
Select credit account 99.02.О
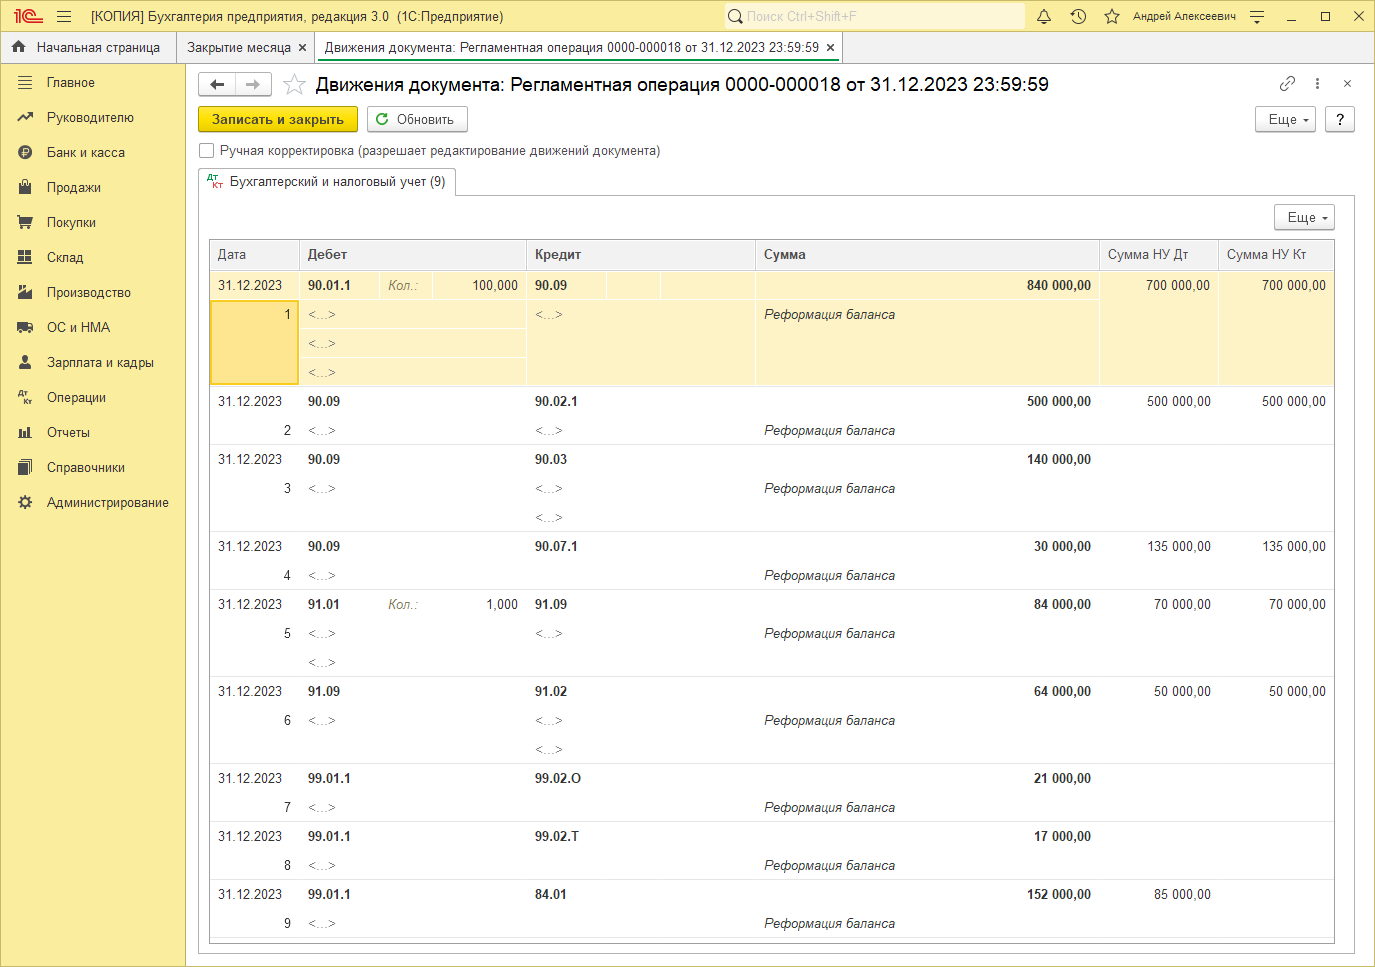tap(558, 779)
